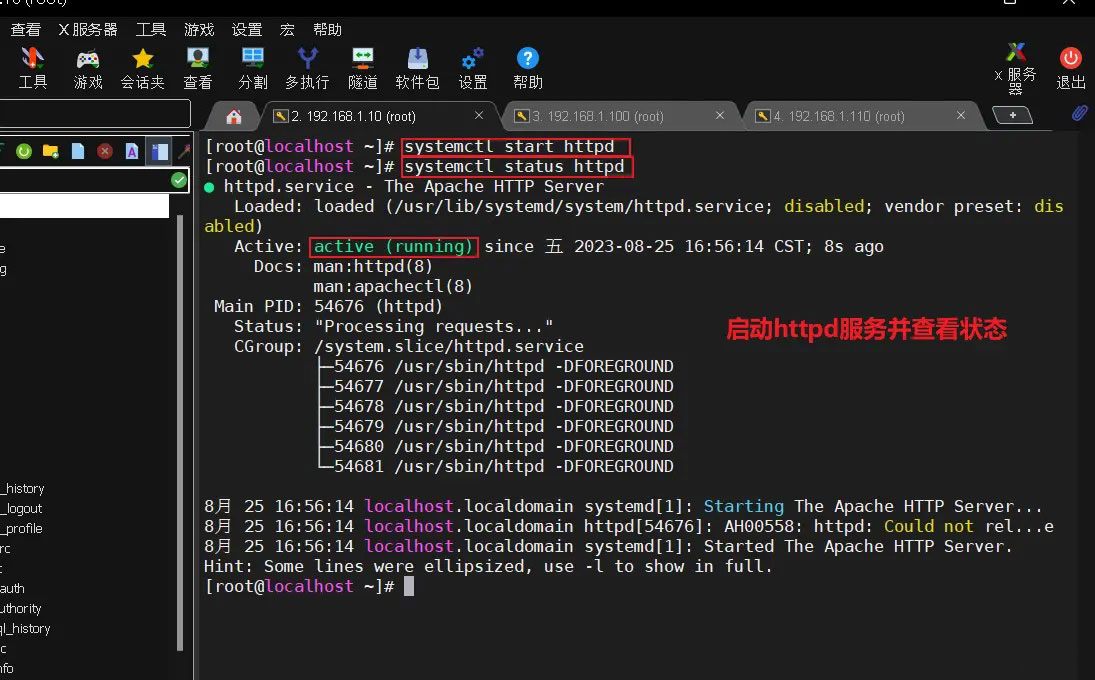The image size is (1095, 680).
Task: Add a new tab with the plus button
Action: 1012,115
